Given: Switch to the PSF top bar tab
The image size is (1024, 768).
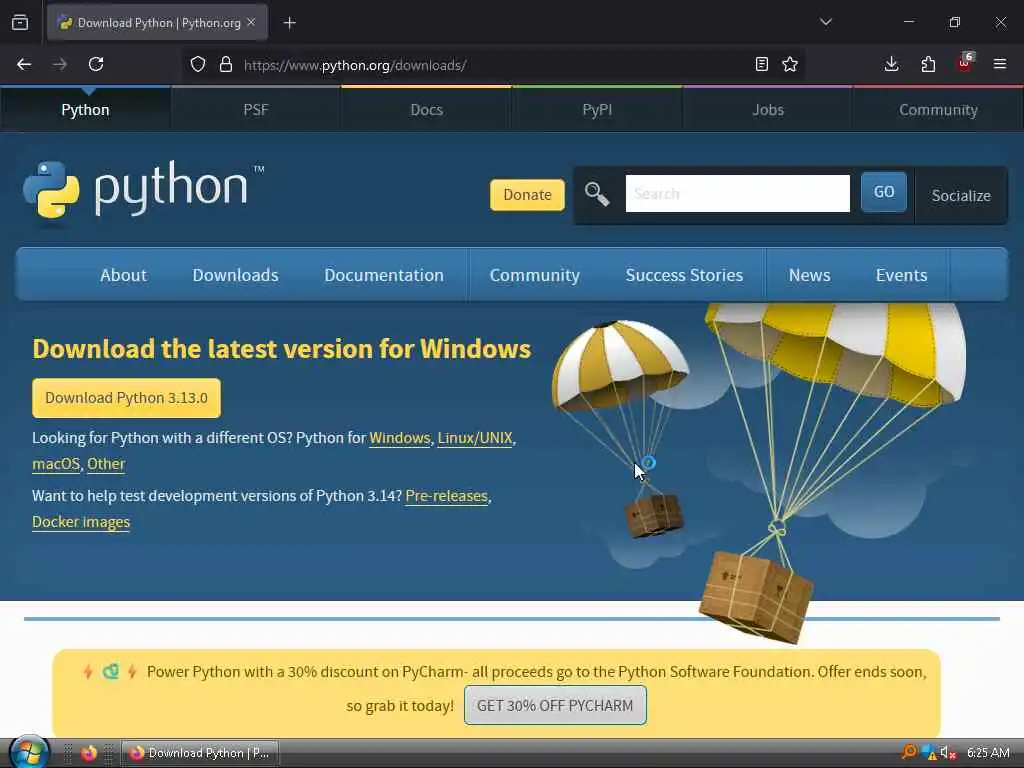Looking at the screenshot, I should click(x=256, y=110).
